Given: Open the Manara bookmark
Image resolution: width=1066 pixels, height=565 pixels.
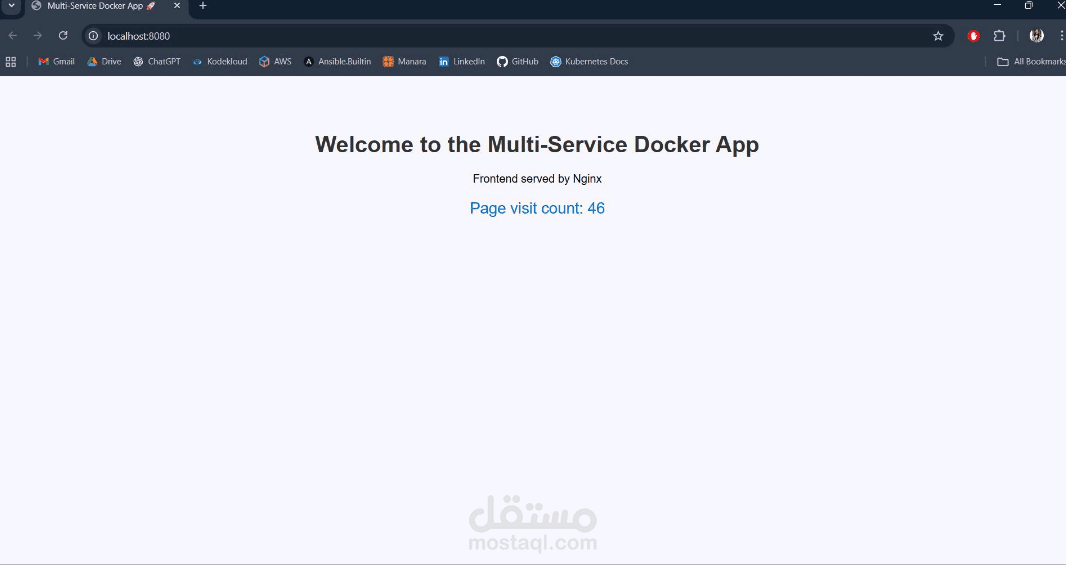Looking at the screenshot, I should tap(405, 62).
